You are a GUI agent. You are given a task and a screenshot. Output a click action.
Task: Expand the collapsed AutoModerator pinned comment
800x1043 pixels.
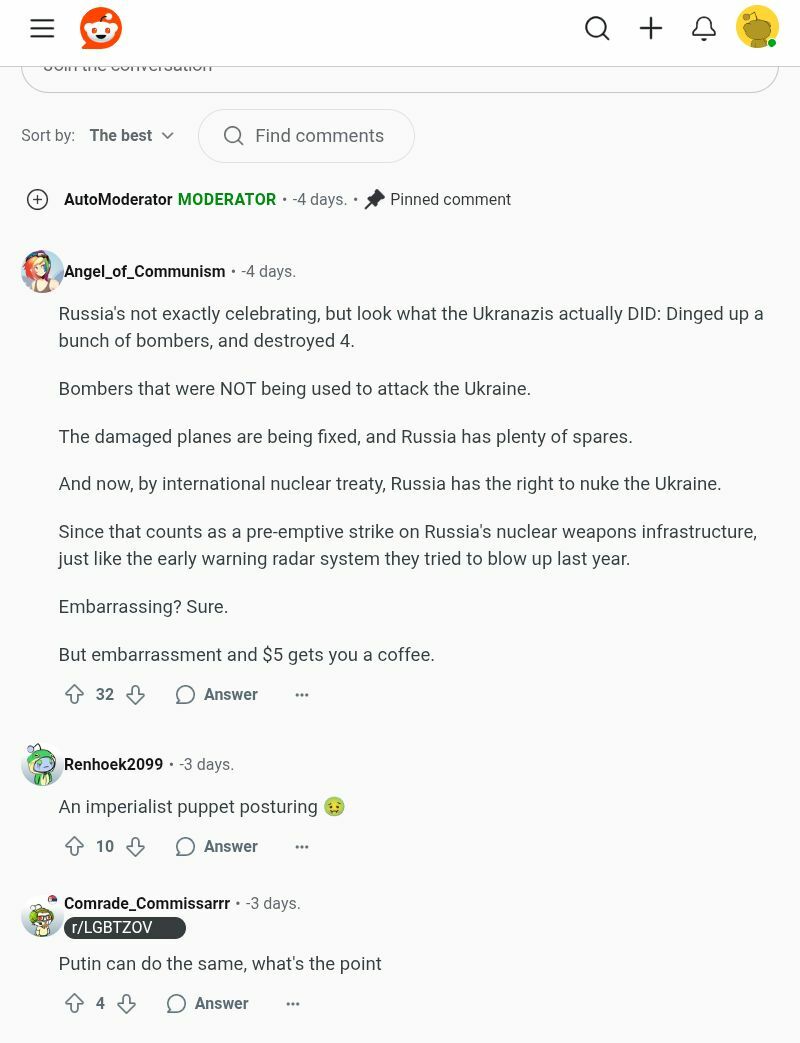(37, 199)
